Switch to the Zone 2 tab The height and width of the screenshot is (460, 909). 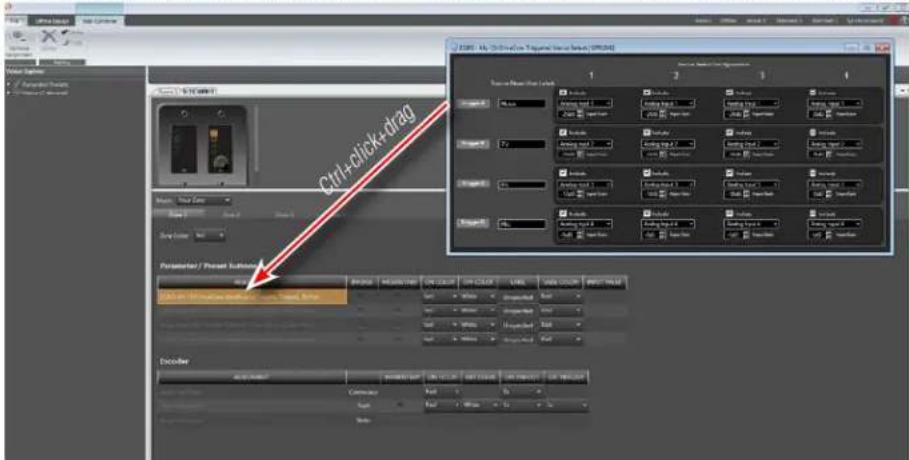coord(232,215)
